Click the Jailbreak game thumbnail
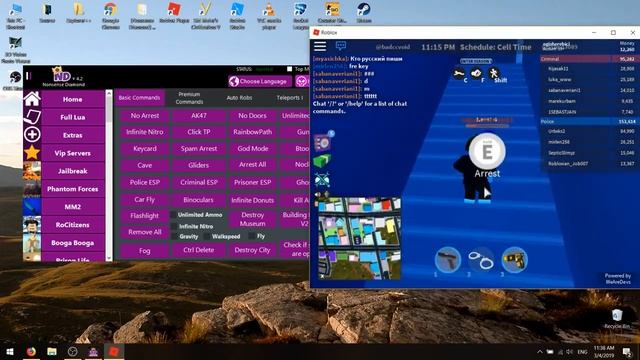 coord(32,171)
